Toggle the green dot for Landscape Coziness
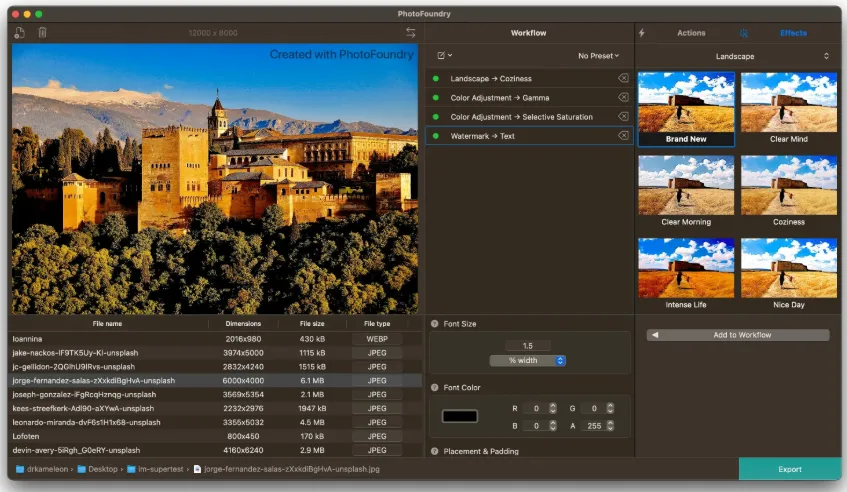 click(x=436, y=78)
